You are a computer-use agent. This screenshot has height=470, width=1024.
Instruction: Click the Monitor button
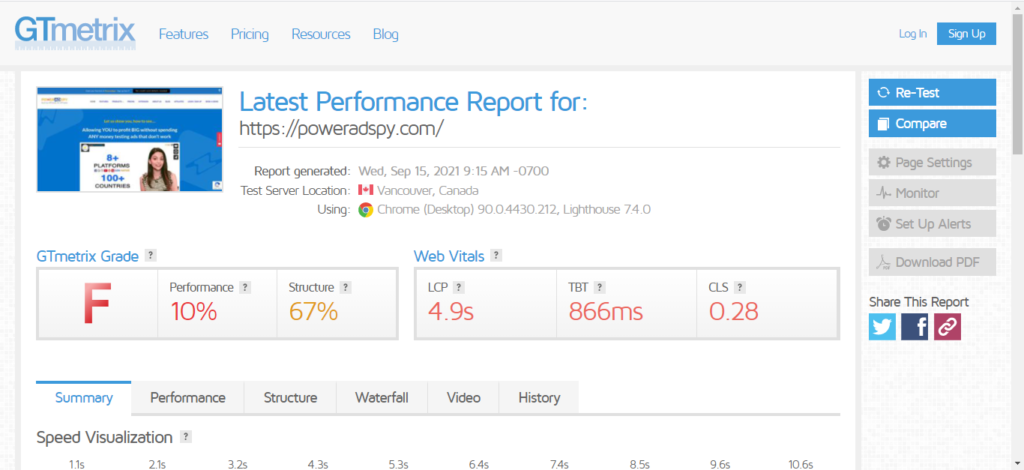pos(933,193)
